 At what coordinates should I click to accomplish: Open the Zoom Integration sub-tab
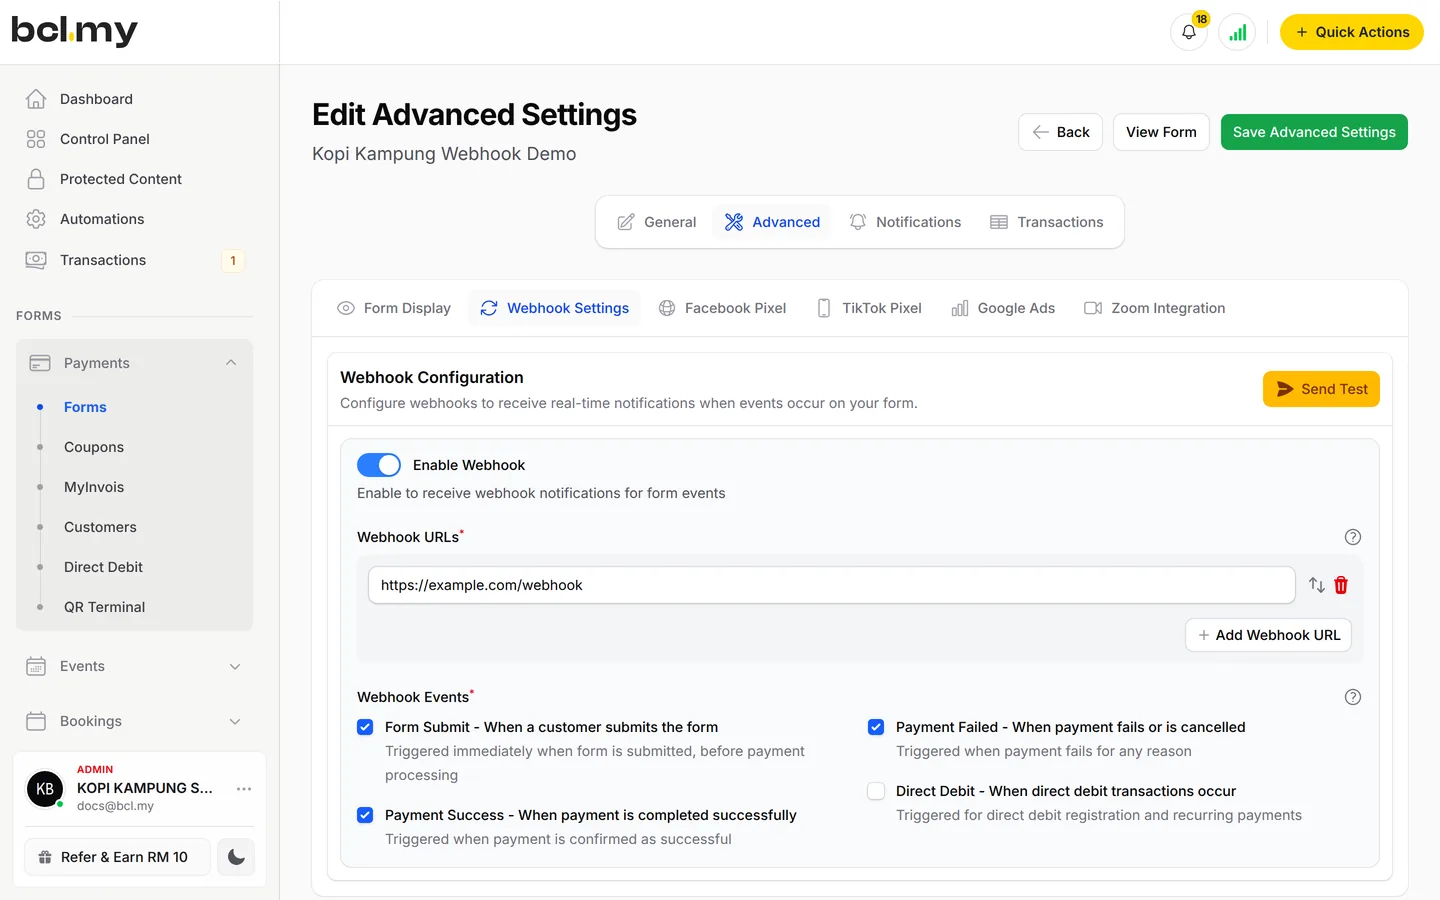[1155, 308]
